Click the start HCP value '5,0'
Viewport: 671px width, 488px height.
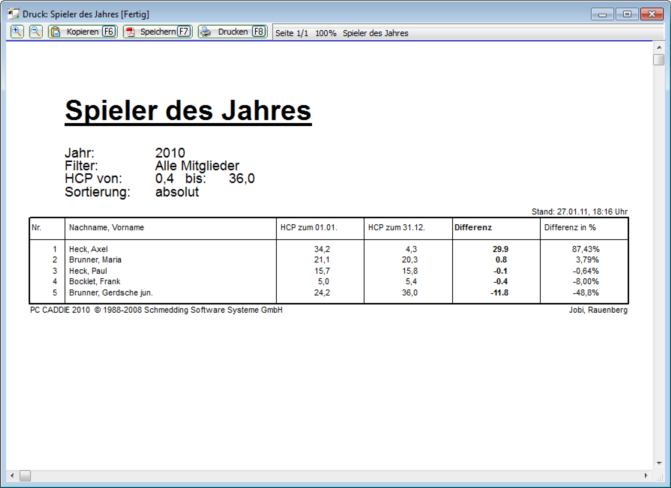pyautogui.click(x=324, y=282)
